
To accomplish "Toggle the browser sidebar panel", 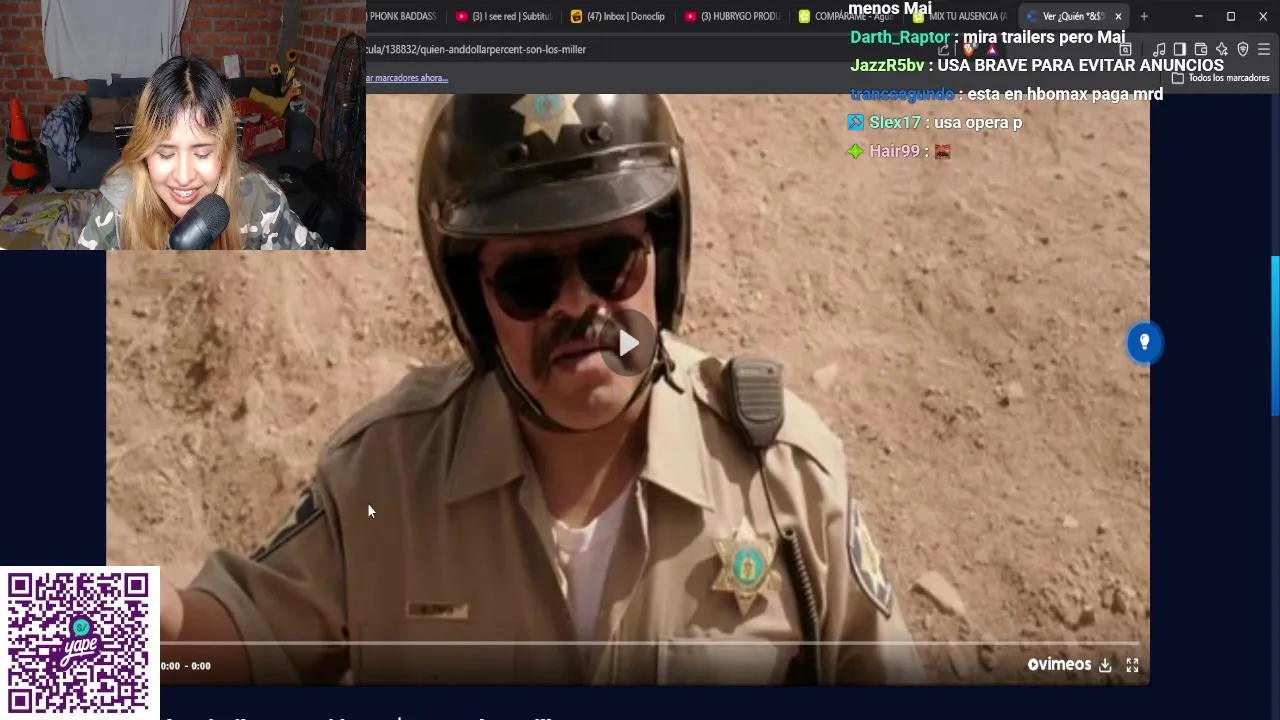I will [x=1180, y=49].
